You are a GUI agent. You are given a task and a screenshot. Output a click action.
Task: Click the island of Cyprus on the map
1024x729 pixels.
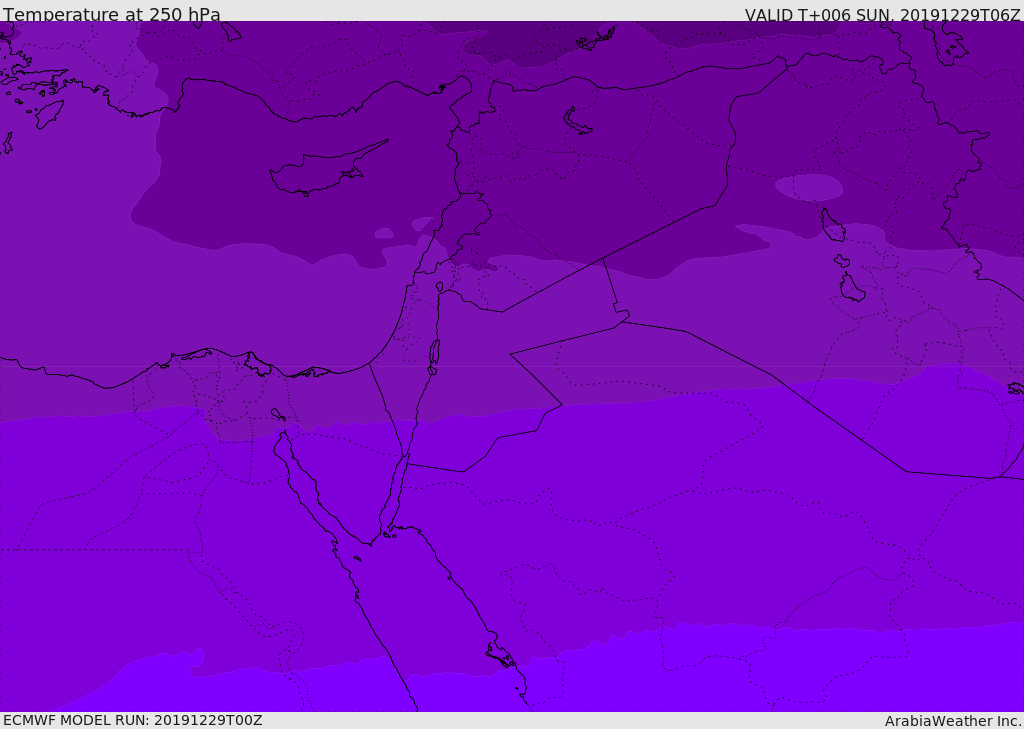[x=328, y=169]
